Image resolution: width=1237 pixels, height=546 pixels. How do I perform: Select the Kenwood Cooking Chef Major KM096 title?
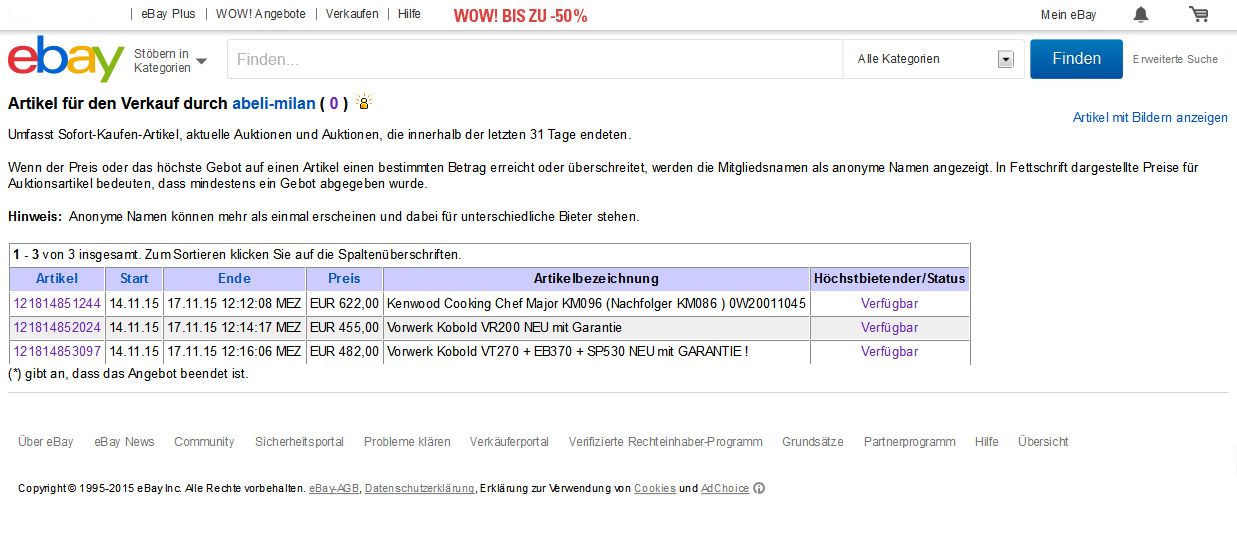tap(596, 303)
